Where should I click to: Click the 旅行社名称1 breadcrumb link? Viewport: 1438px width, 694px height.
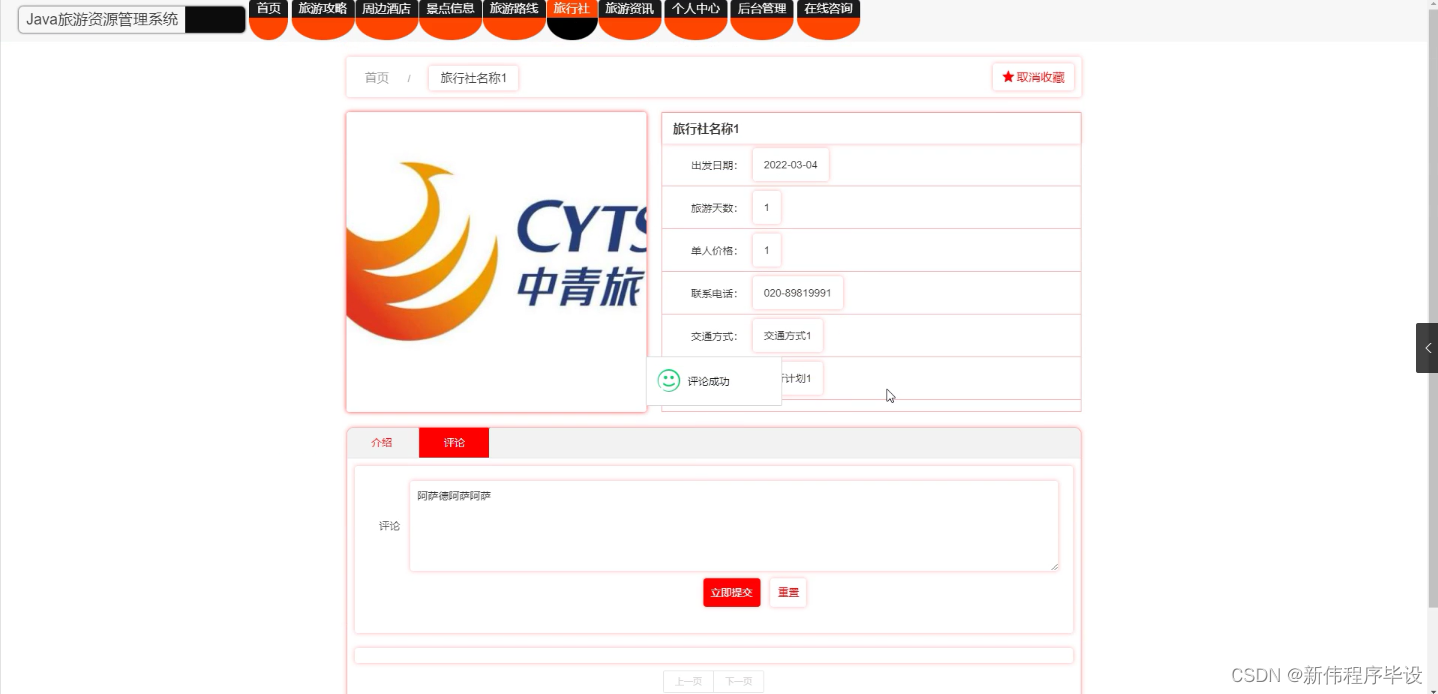473,77
